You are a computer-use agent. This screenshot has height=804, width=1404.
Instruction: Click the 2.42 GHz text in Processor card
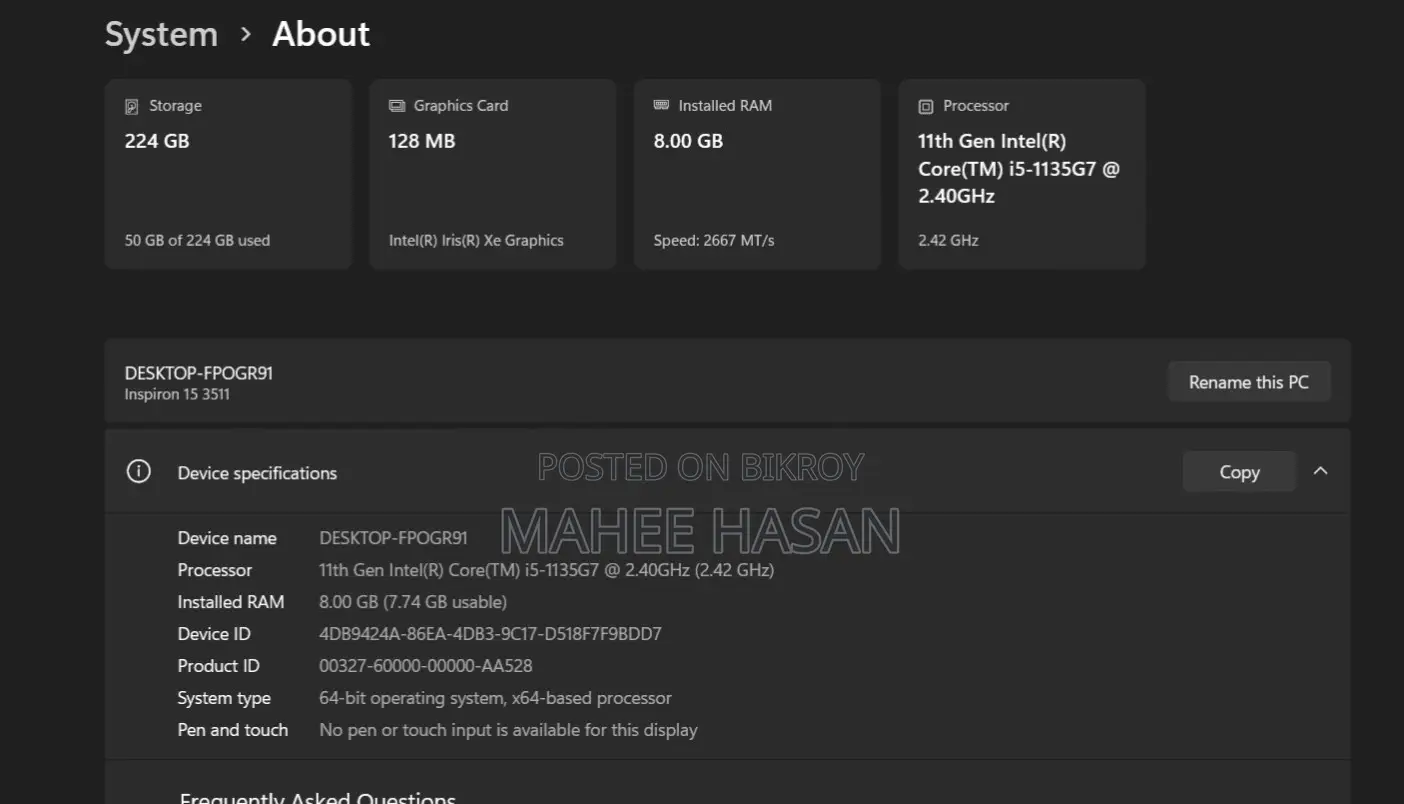[x=948, y=240]
